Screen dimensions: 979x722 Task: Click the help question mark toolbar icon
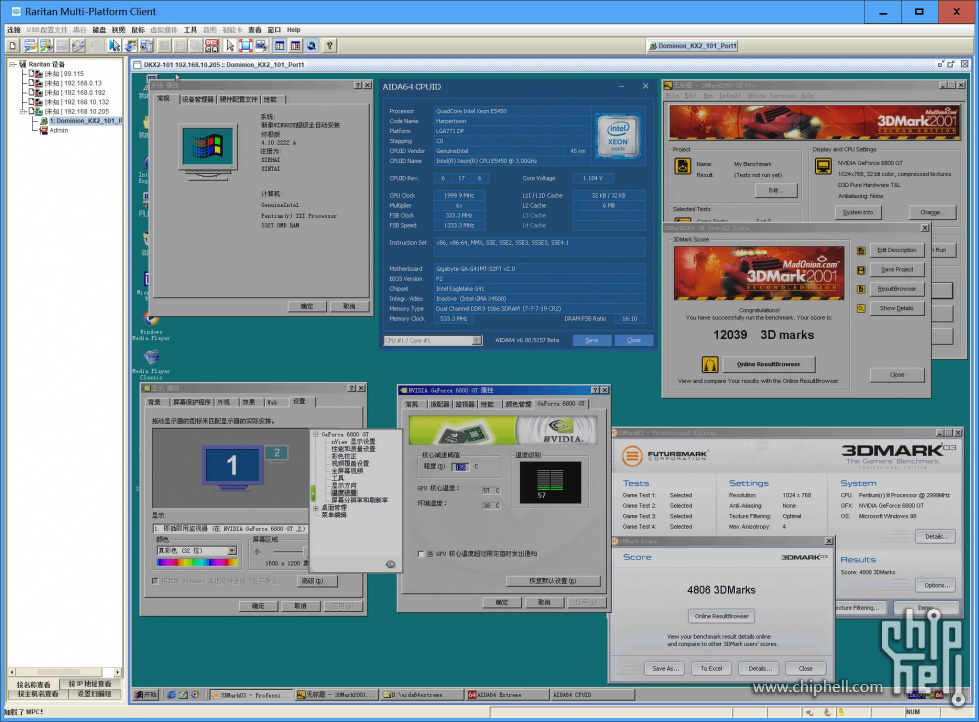tap(329, 46)
